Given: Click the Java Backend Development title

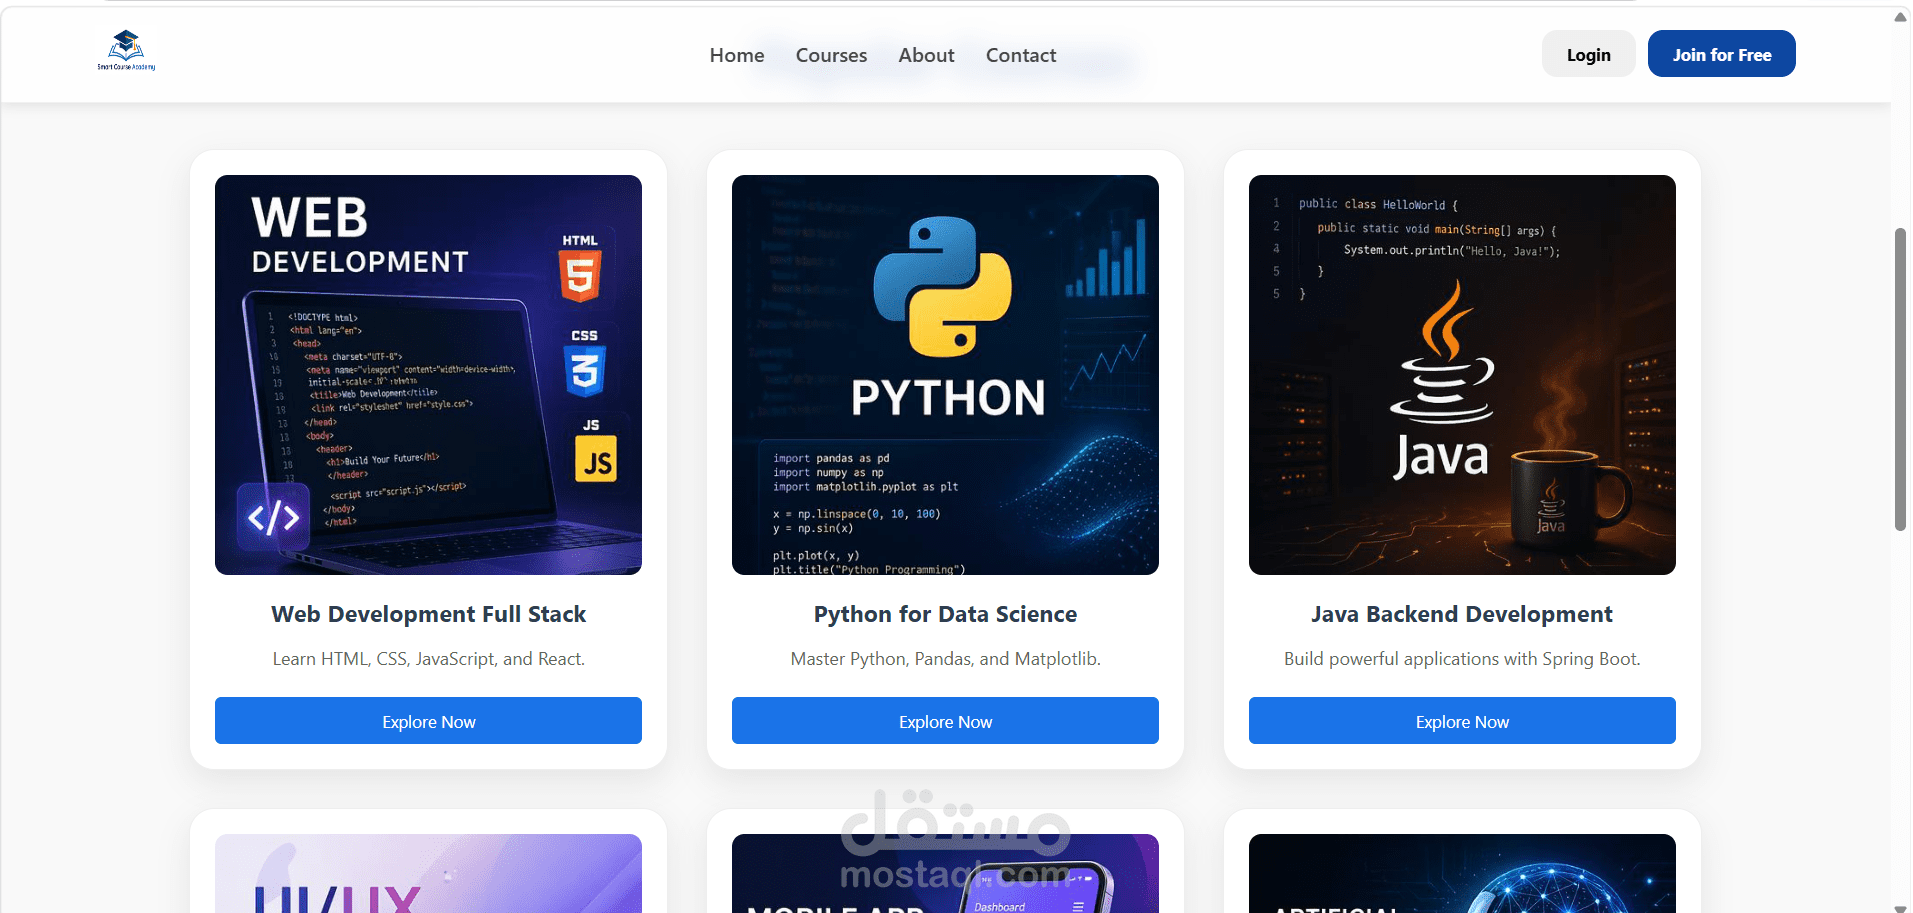Looking at the screenshot, I should pos(1462,614).
